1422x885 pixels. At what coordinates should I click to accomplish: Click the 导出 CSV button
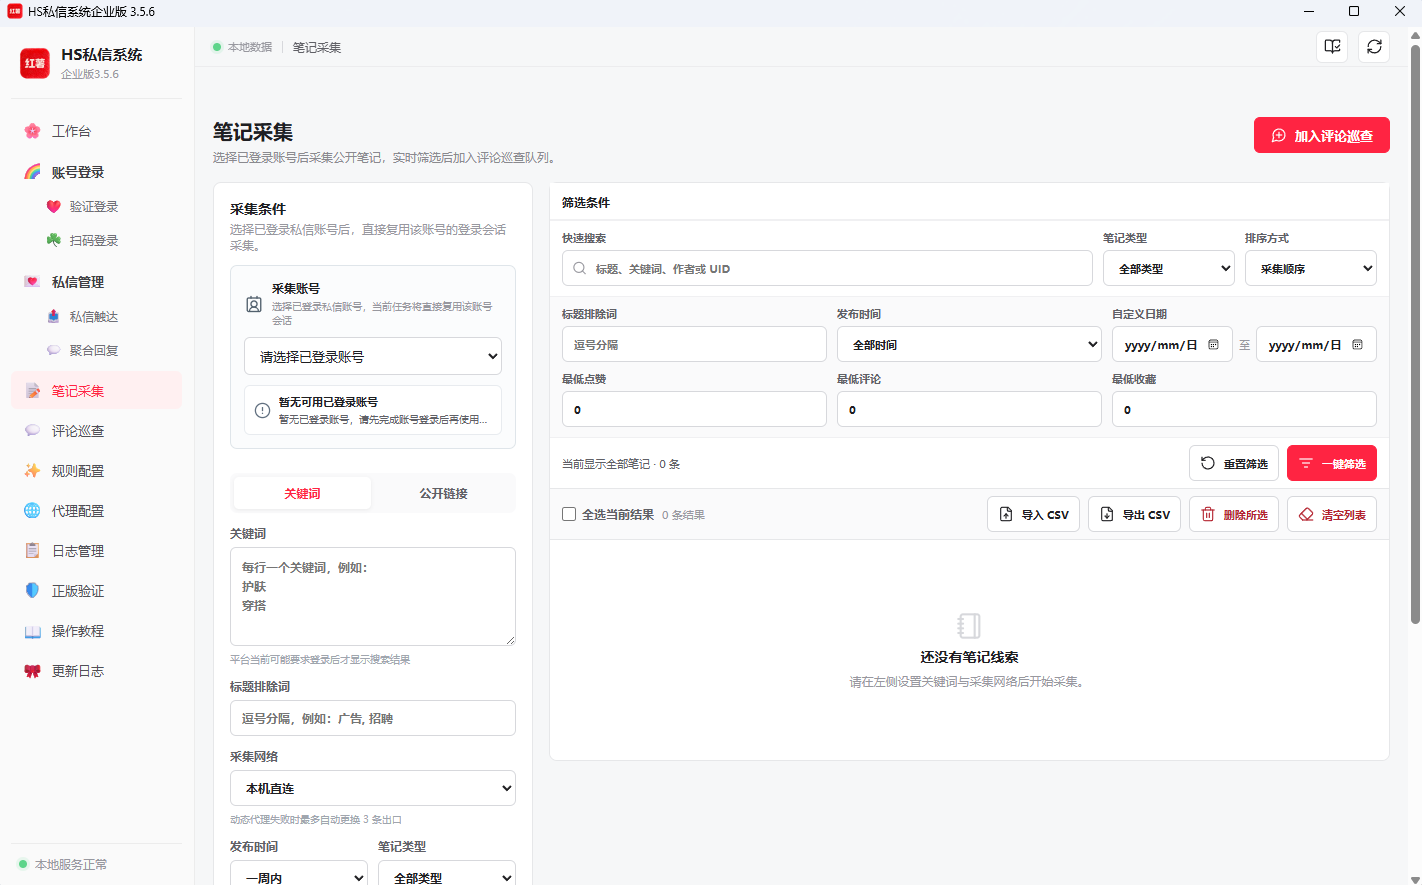point(1135,514)
